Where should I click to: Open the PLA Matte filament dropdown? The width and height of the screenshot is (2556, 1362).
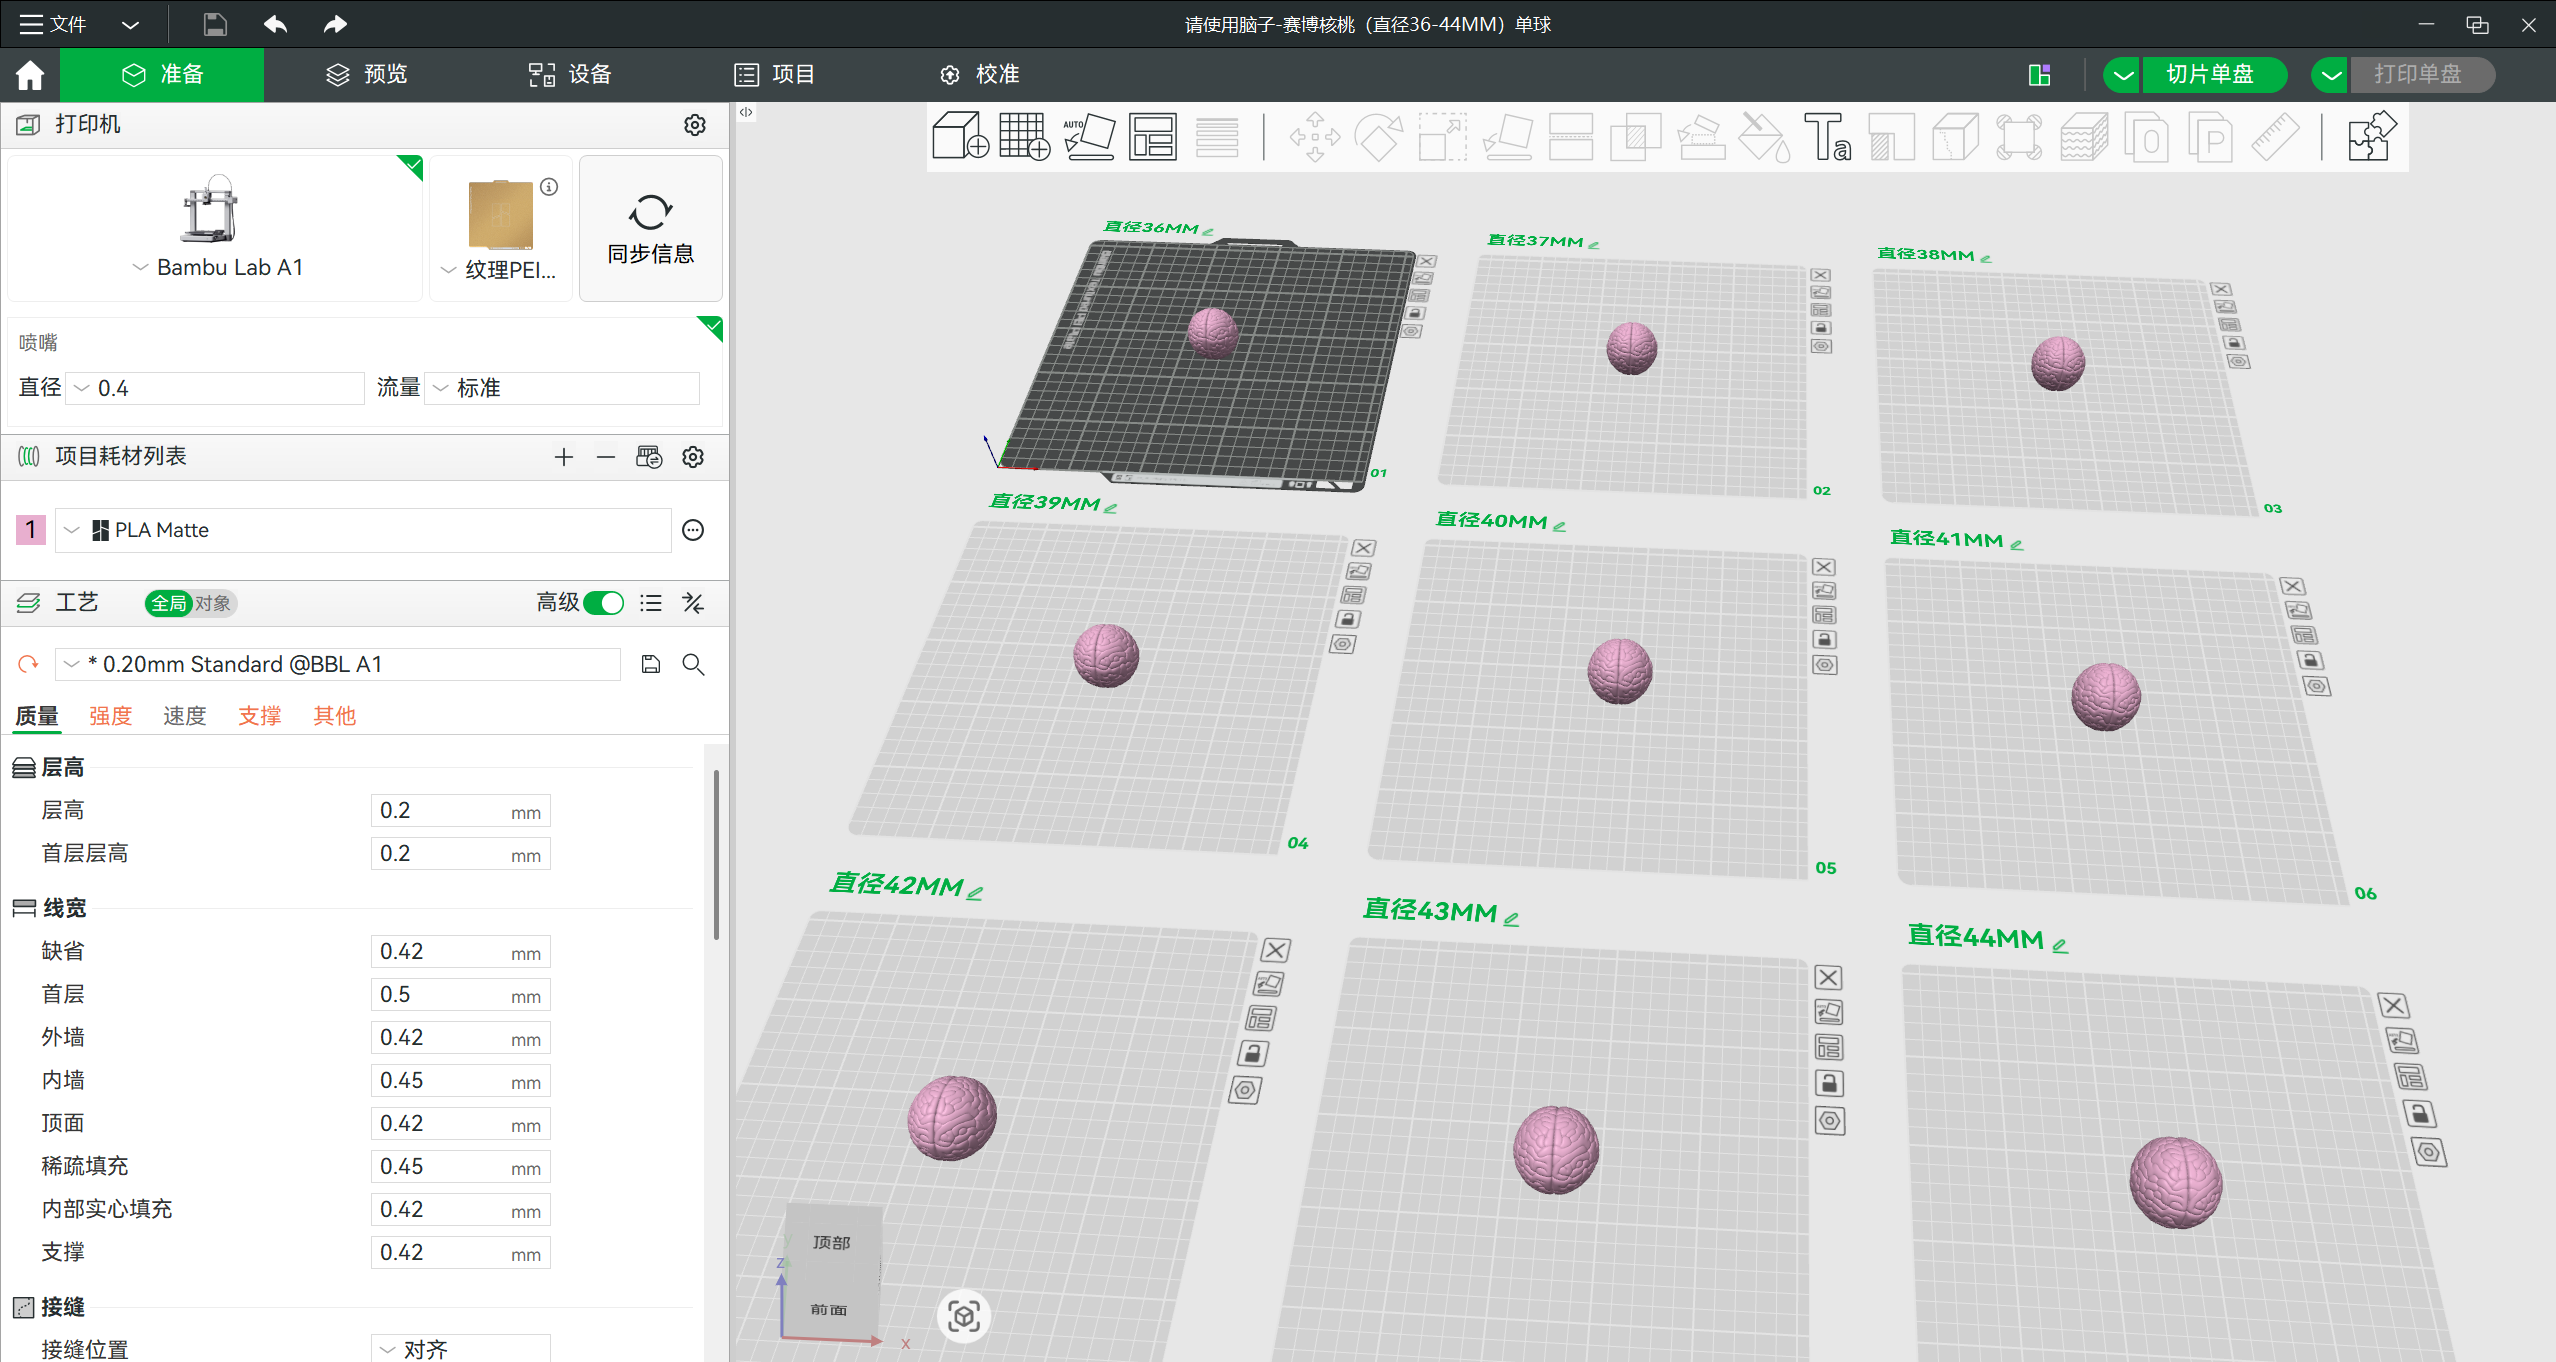pos(363,530)
